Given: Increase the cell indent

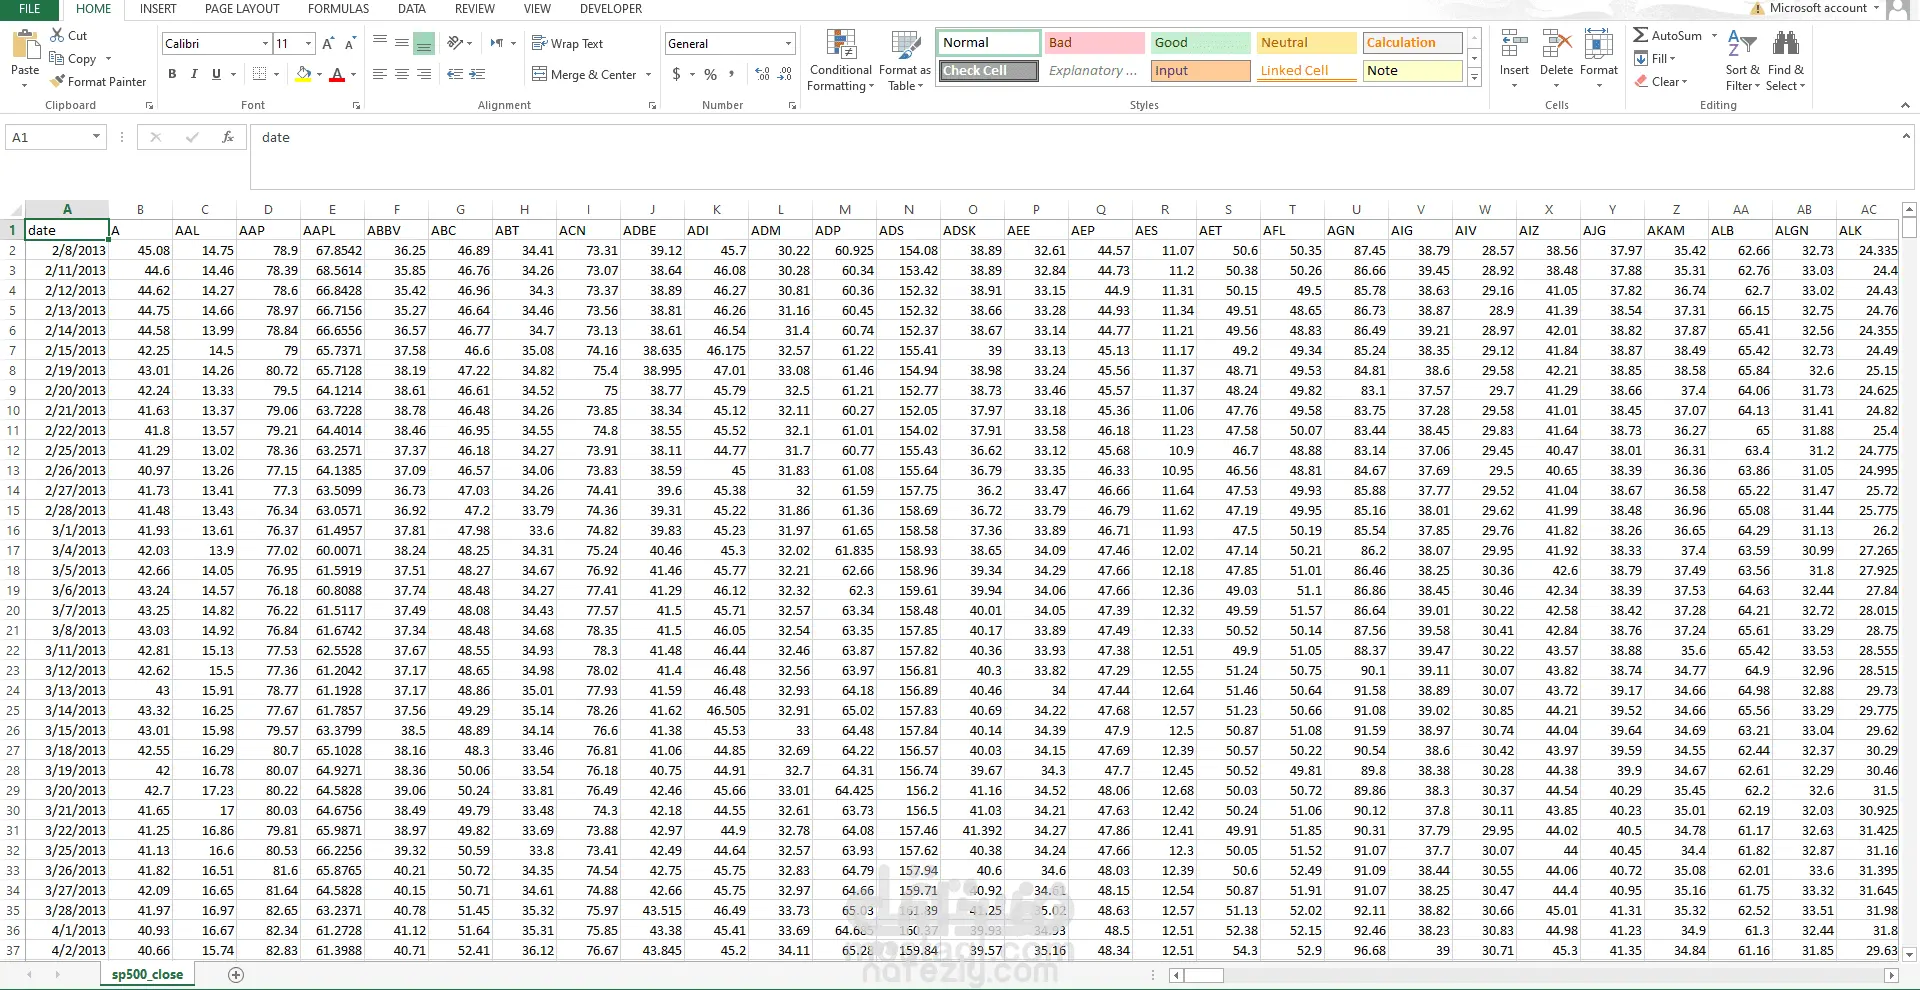Looking at the screenshot, I should [x=477, y=74].
